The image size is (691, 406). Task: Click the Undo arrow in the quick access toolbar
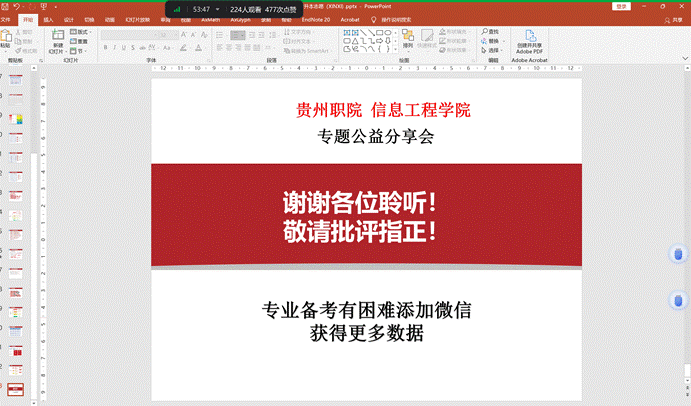click(18, 6)
